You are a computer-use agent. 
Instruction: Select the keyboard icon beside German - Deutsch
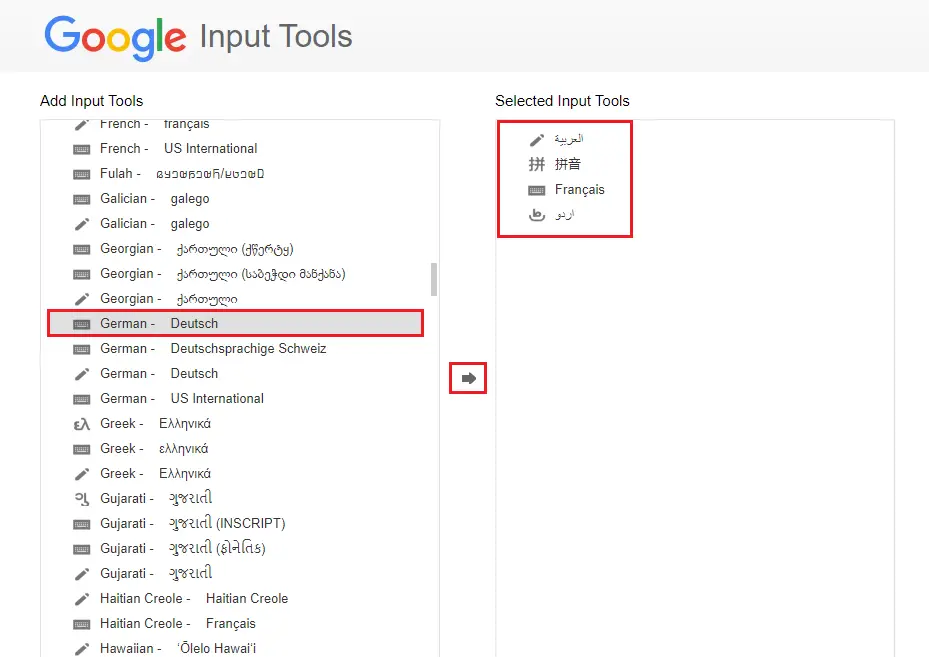[81, 323]
